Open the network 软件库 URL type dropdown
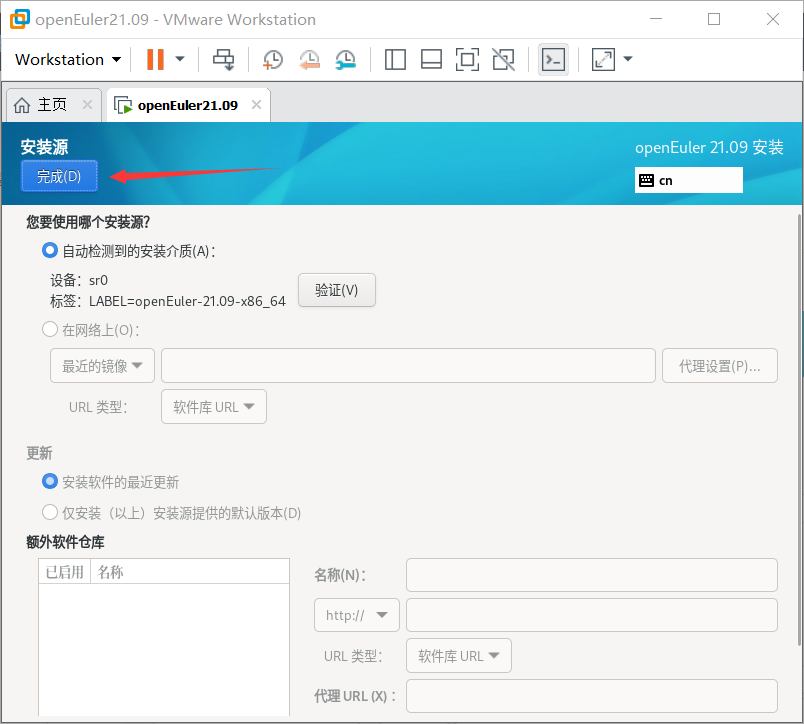Viewport: 804px width, 724px height. point(214,407)
